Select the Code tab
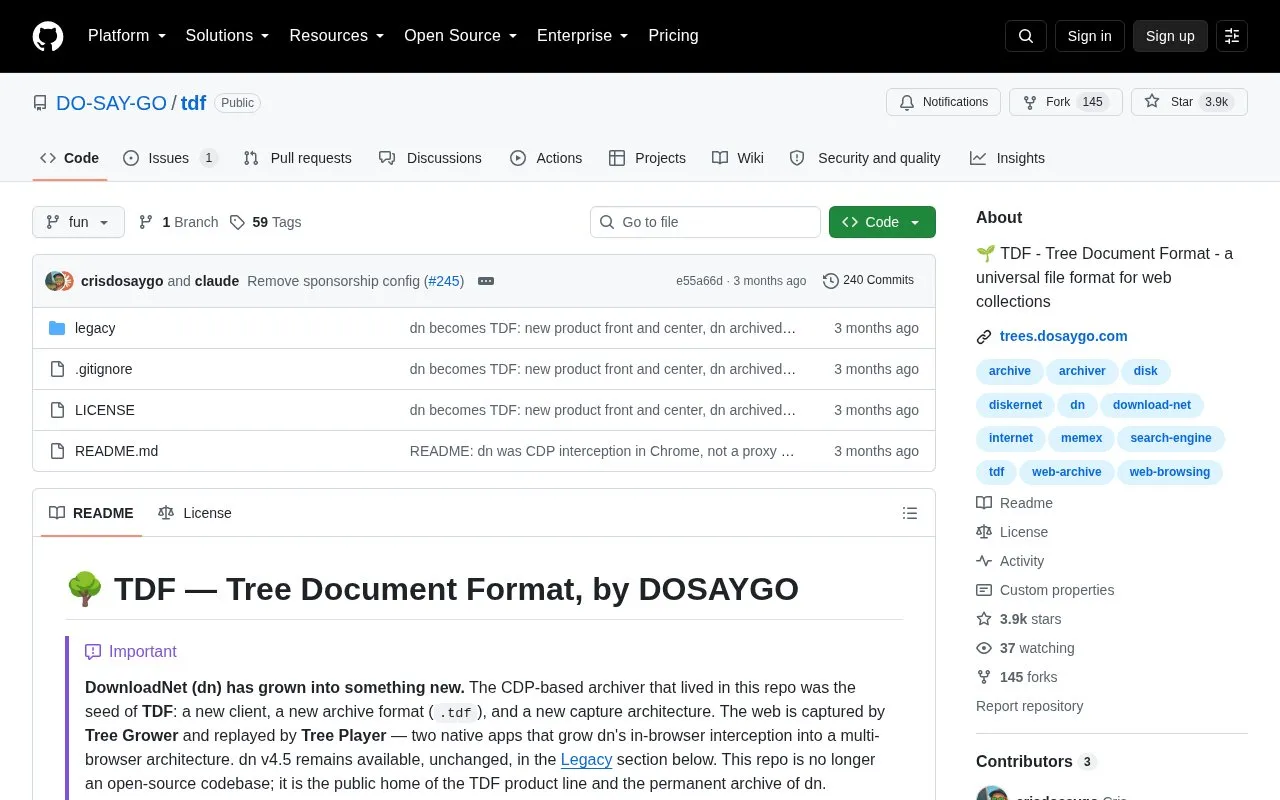The width and height of the screenshot is (1280, 800). coord(69,158)
